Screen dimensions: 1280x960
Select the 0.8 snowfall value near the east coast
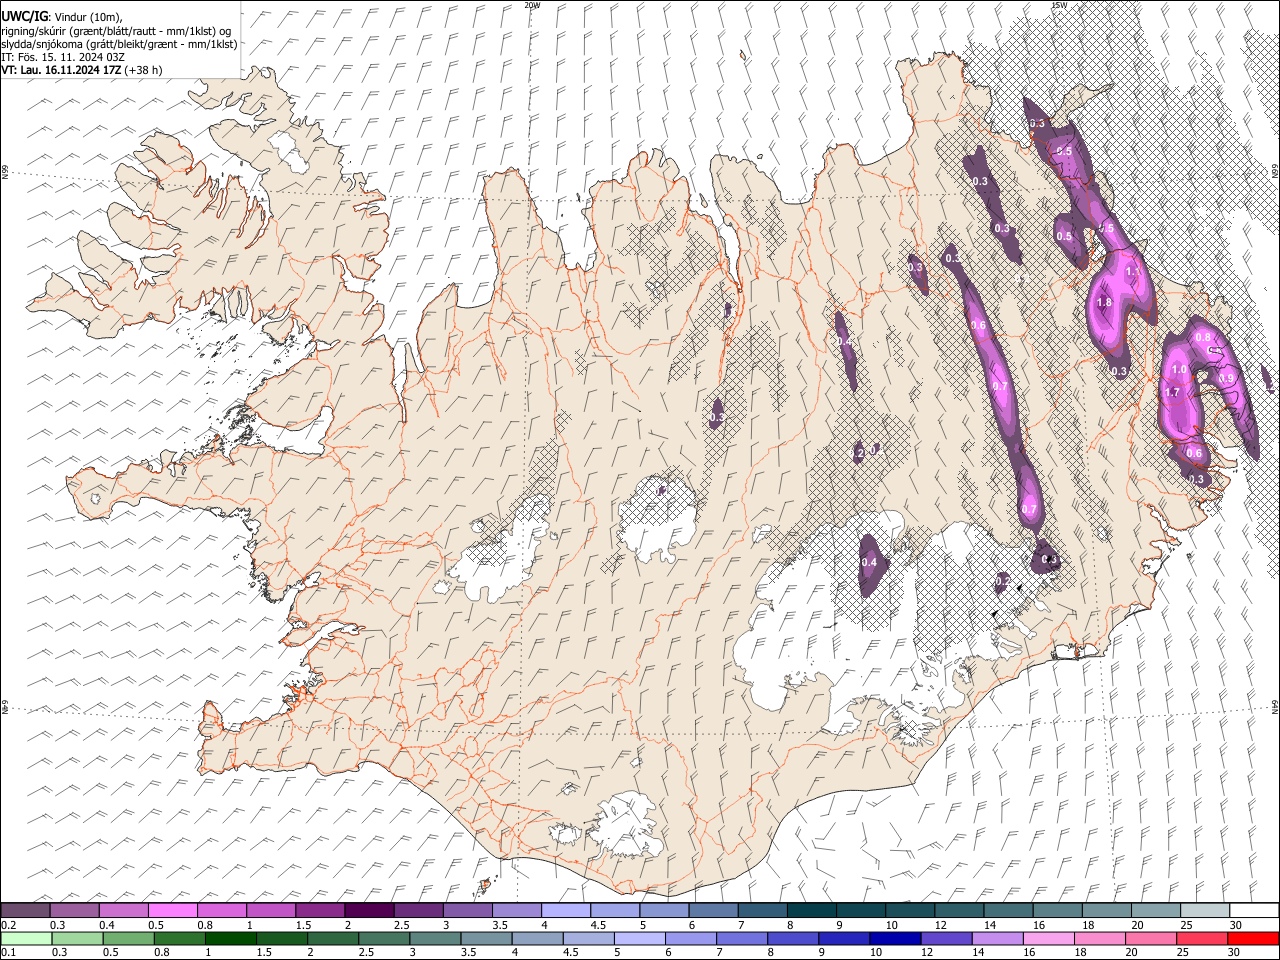point(1203,338)
